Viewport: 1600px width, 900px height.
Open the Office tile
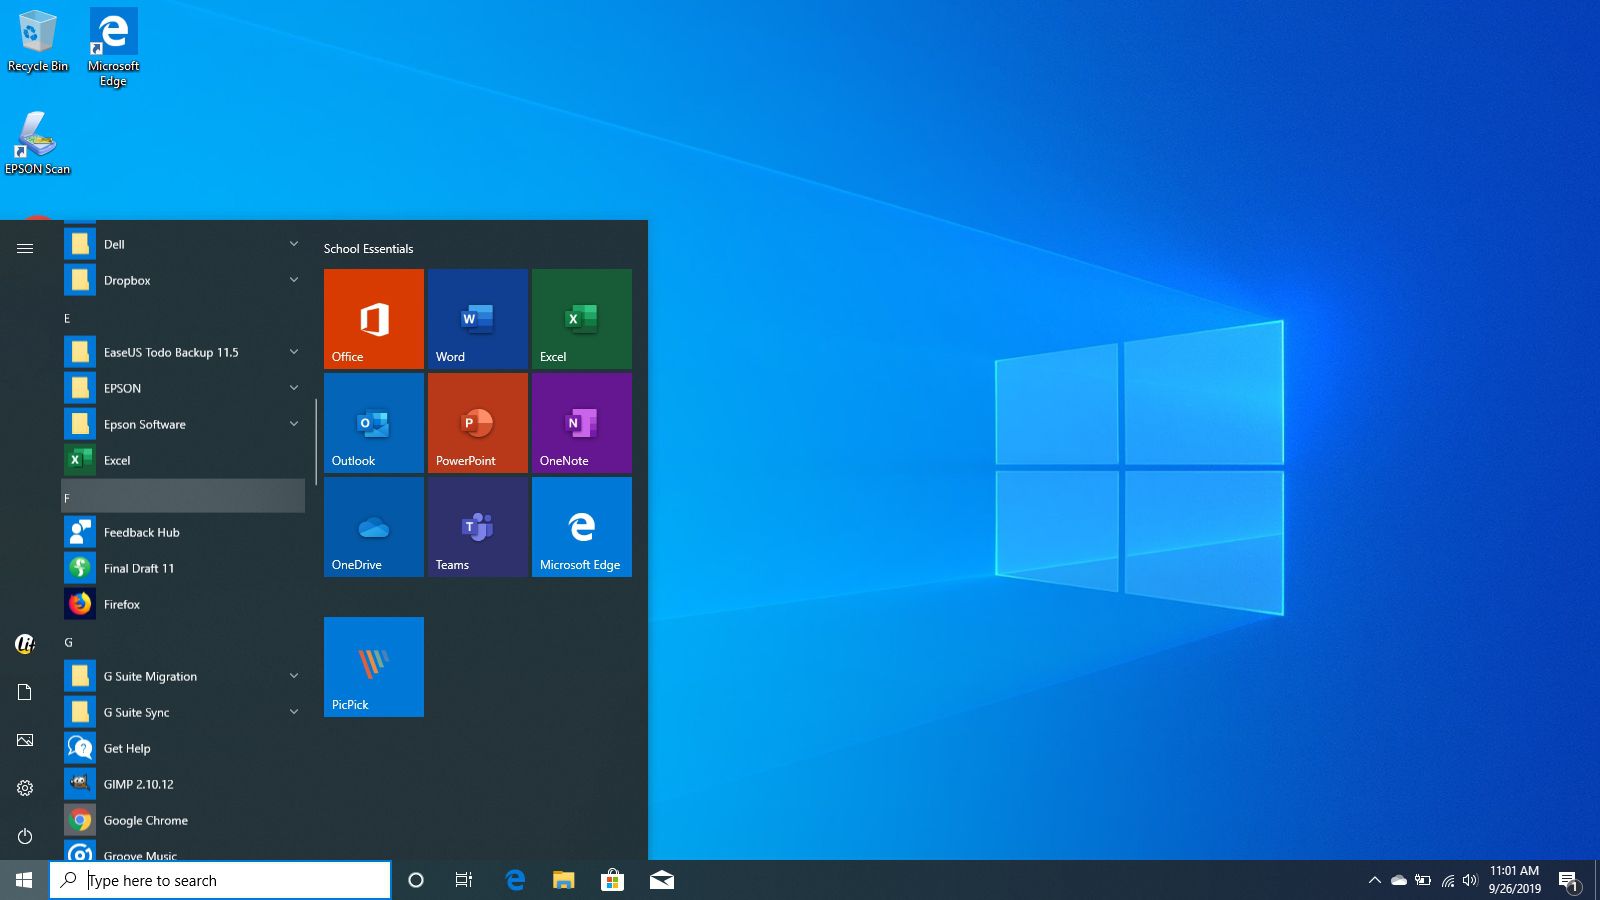(x=374, y=319)
